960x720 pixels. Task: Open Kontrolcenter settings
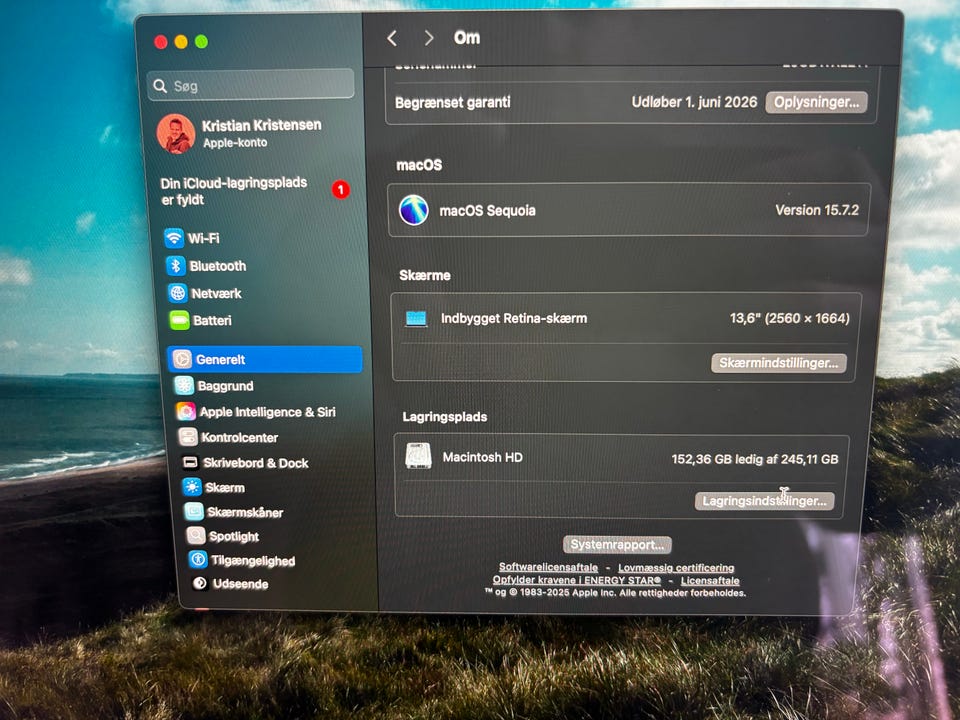[272, 437]
